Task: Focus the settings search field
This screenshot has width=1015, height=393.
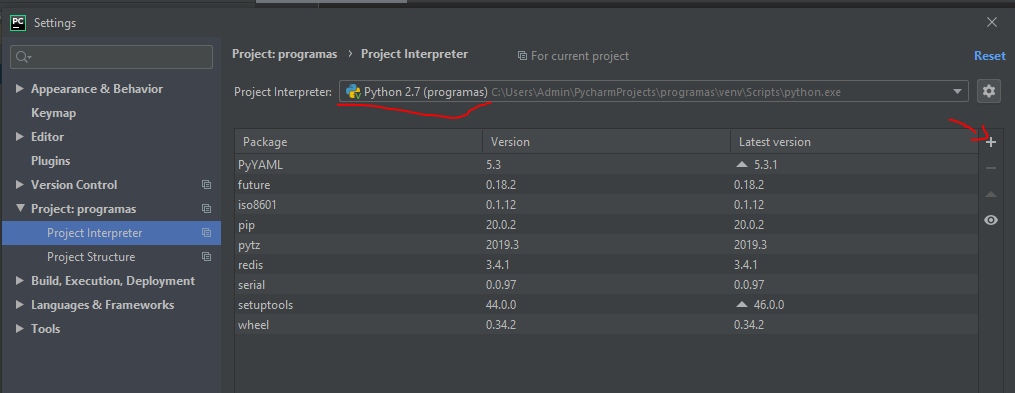Action: coord(111,57)
